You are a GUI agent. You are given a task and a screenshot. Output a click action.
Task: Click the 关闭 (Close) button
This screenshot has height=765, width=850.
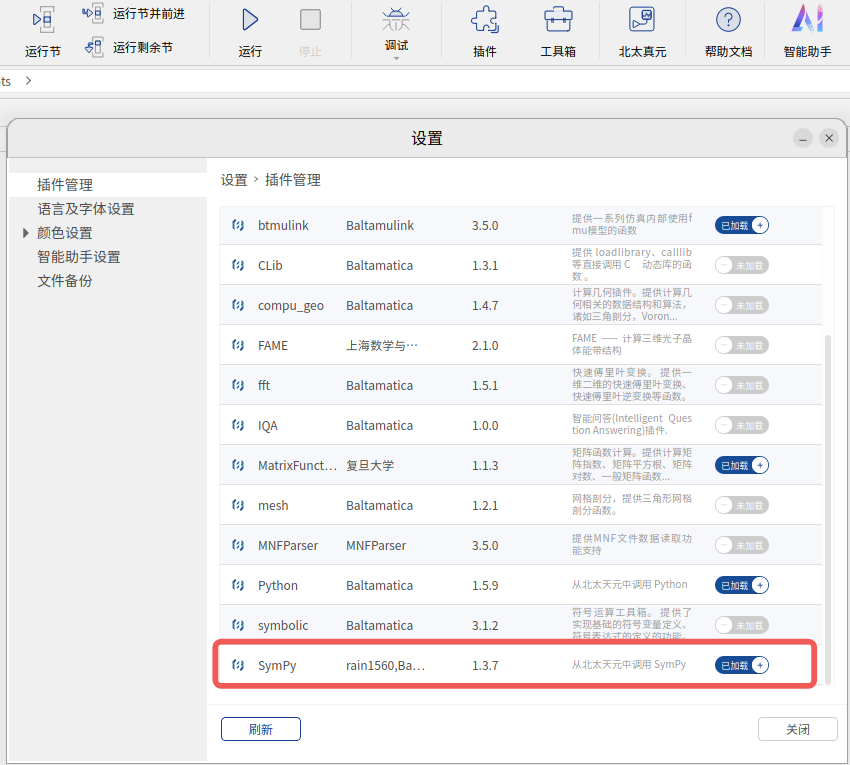point(797,729)
